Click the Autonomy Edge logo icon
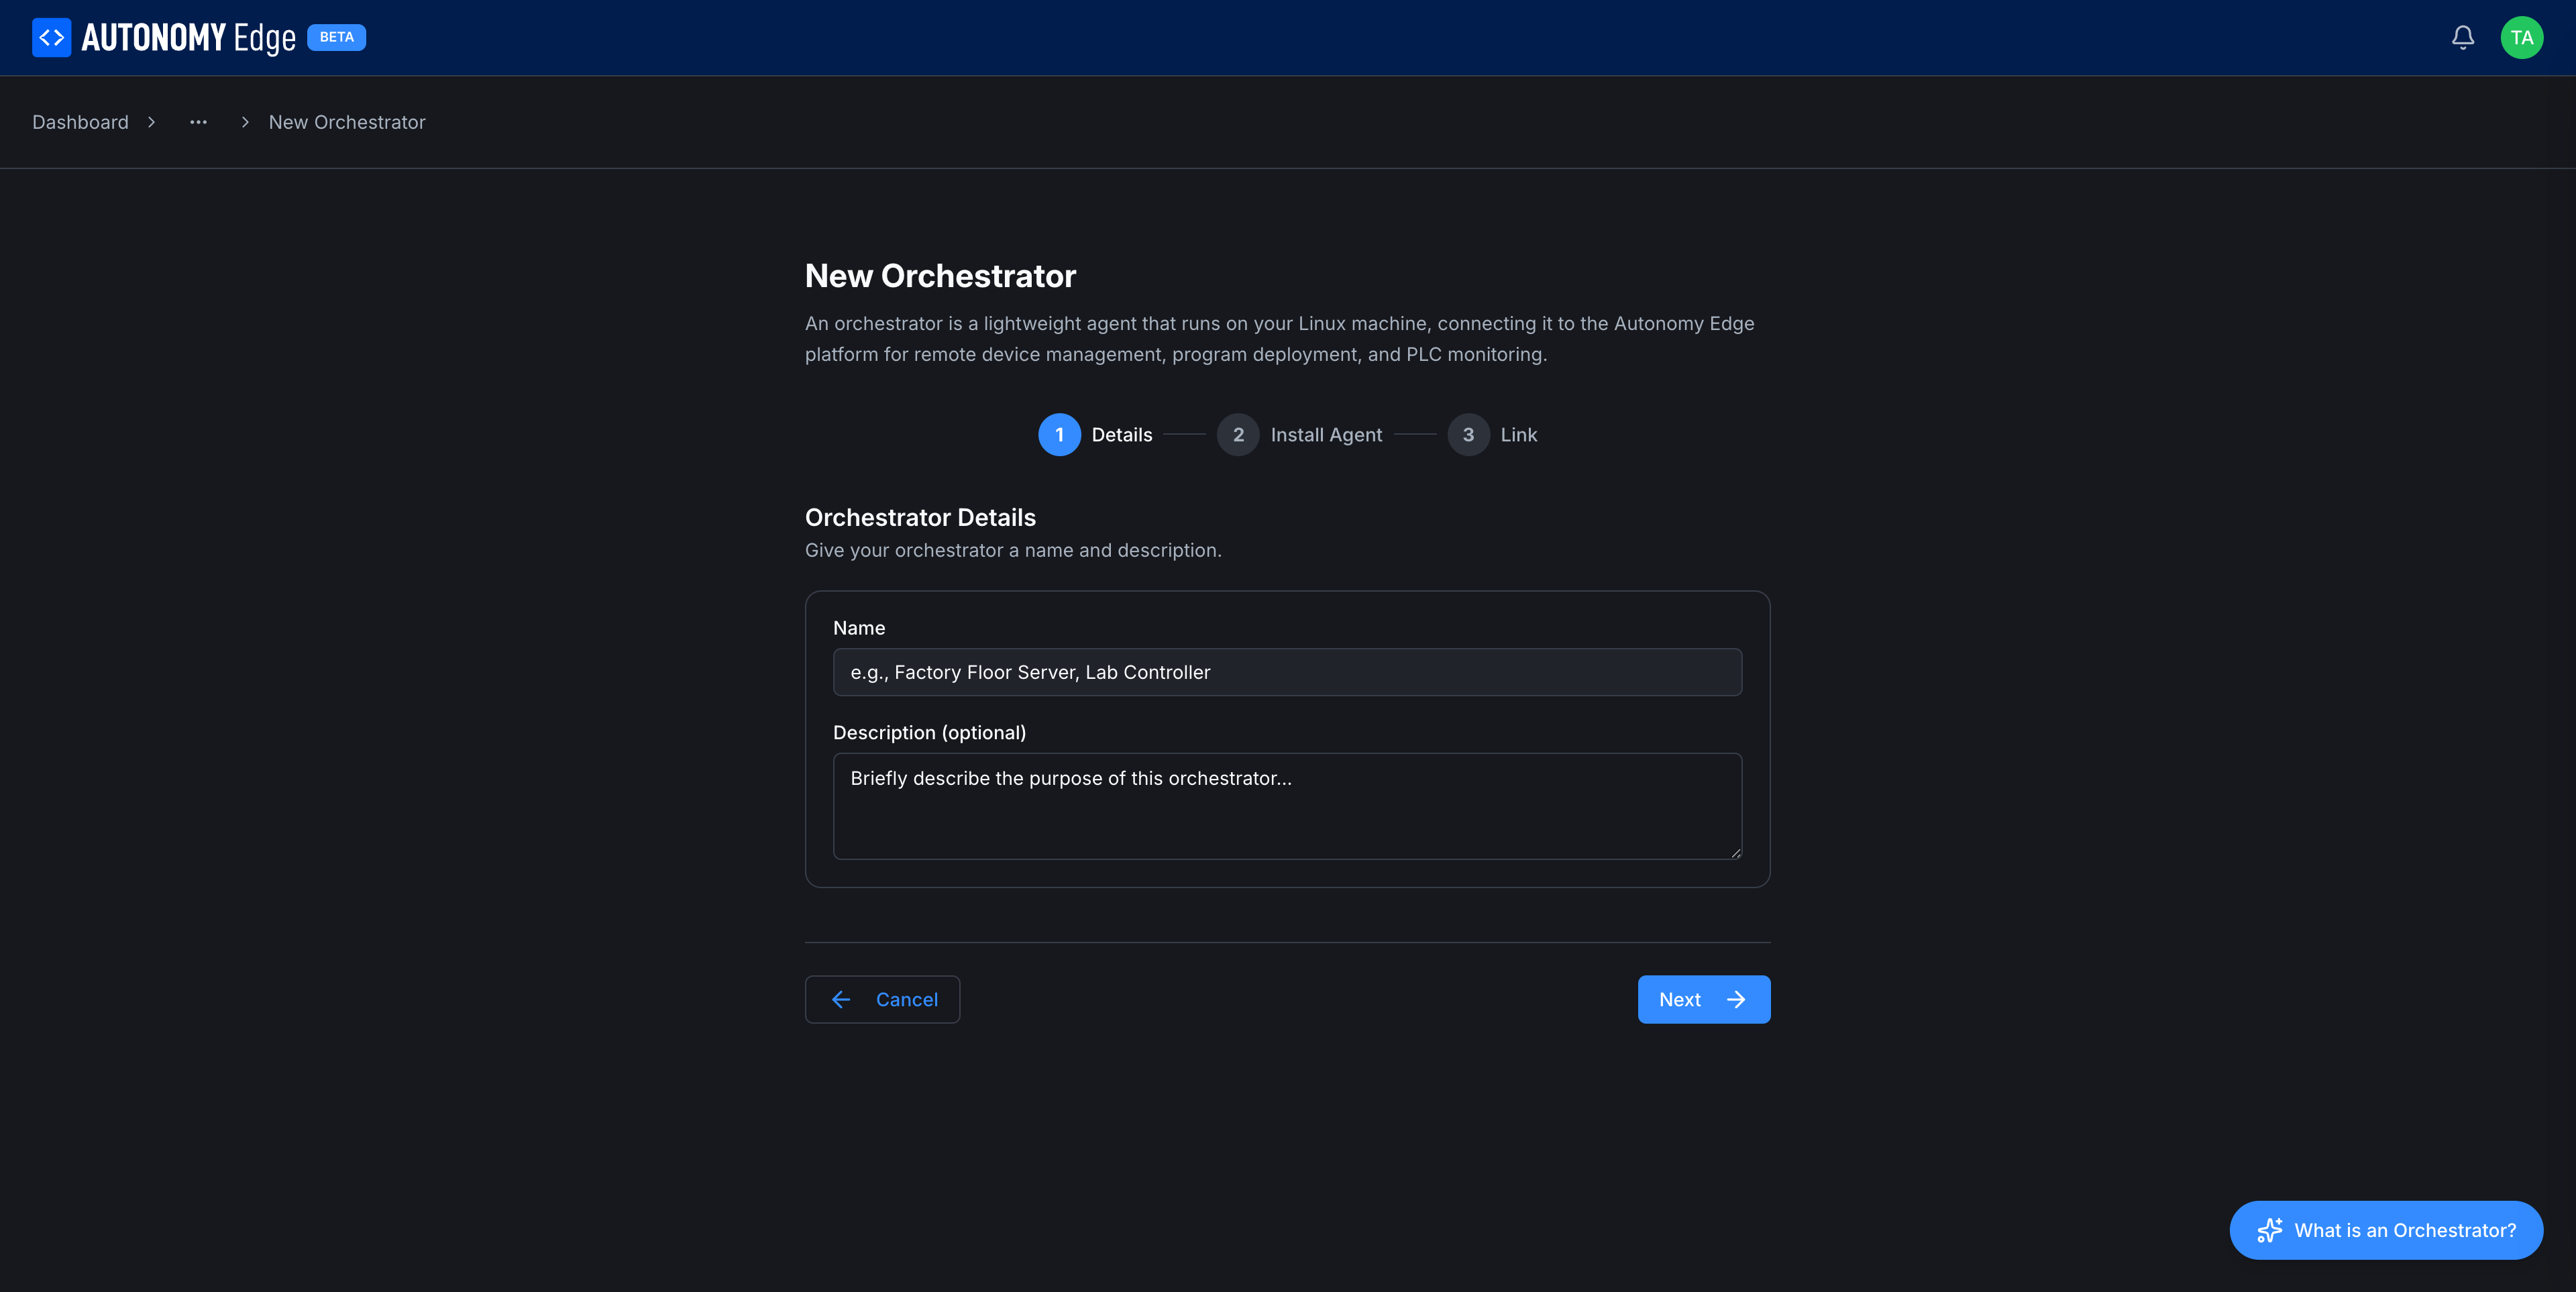Viewport: 2576px width, 1292px height. [x=51, y=37]
